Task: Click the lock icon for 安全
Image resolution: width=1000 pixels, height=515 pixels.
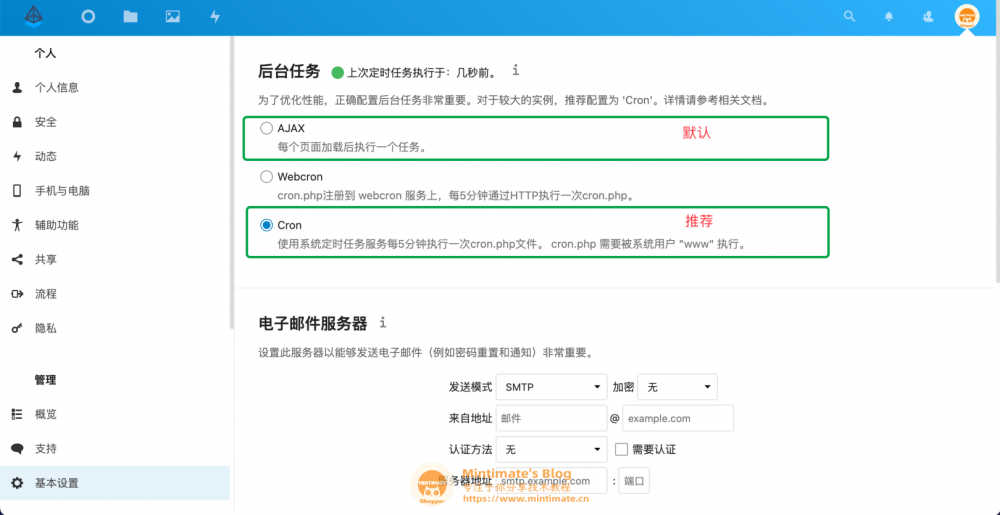Action: [17, 122]
